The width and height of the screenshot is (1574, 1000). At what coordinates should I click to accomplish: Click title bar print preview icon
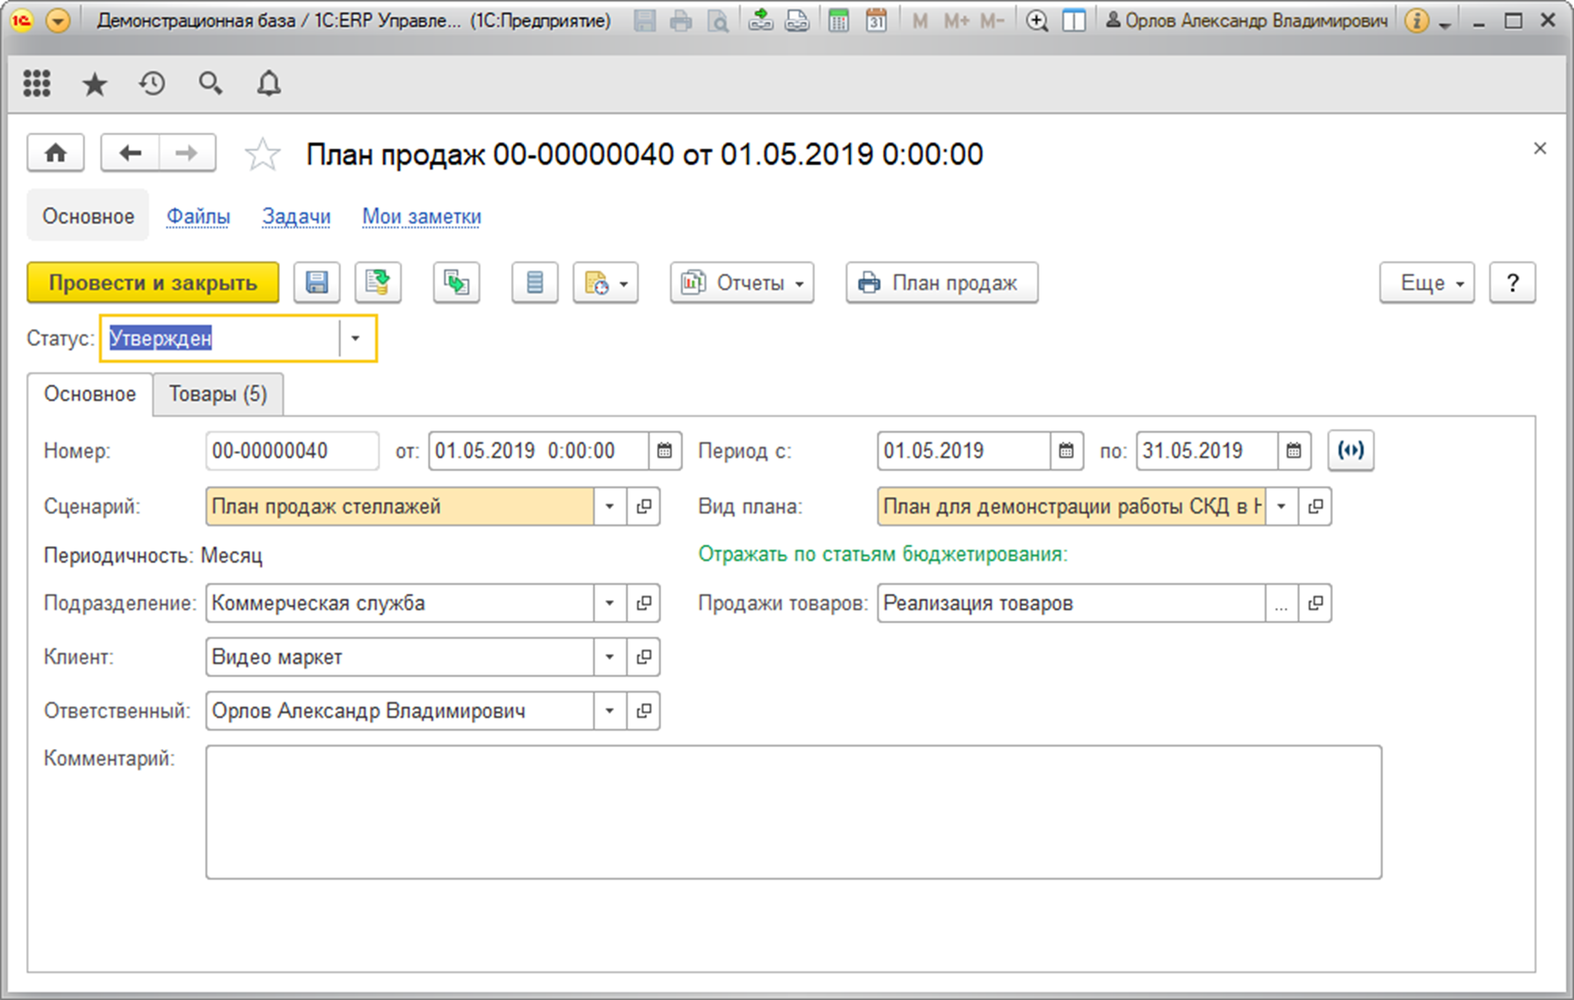(717, 20)
